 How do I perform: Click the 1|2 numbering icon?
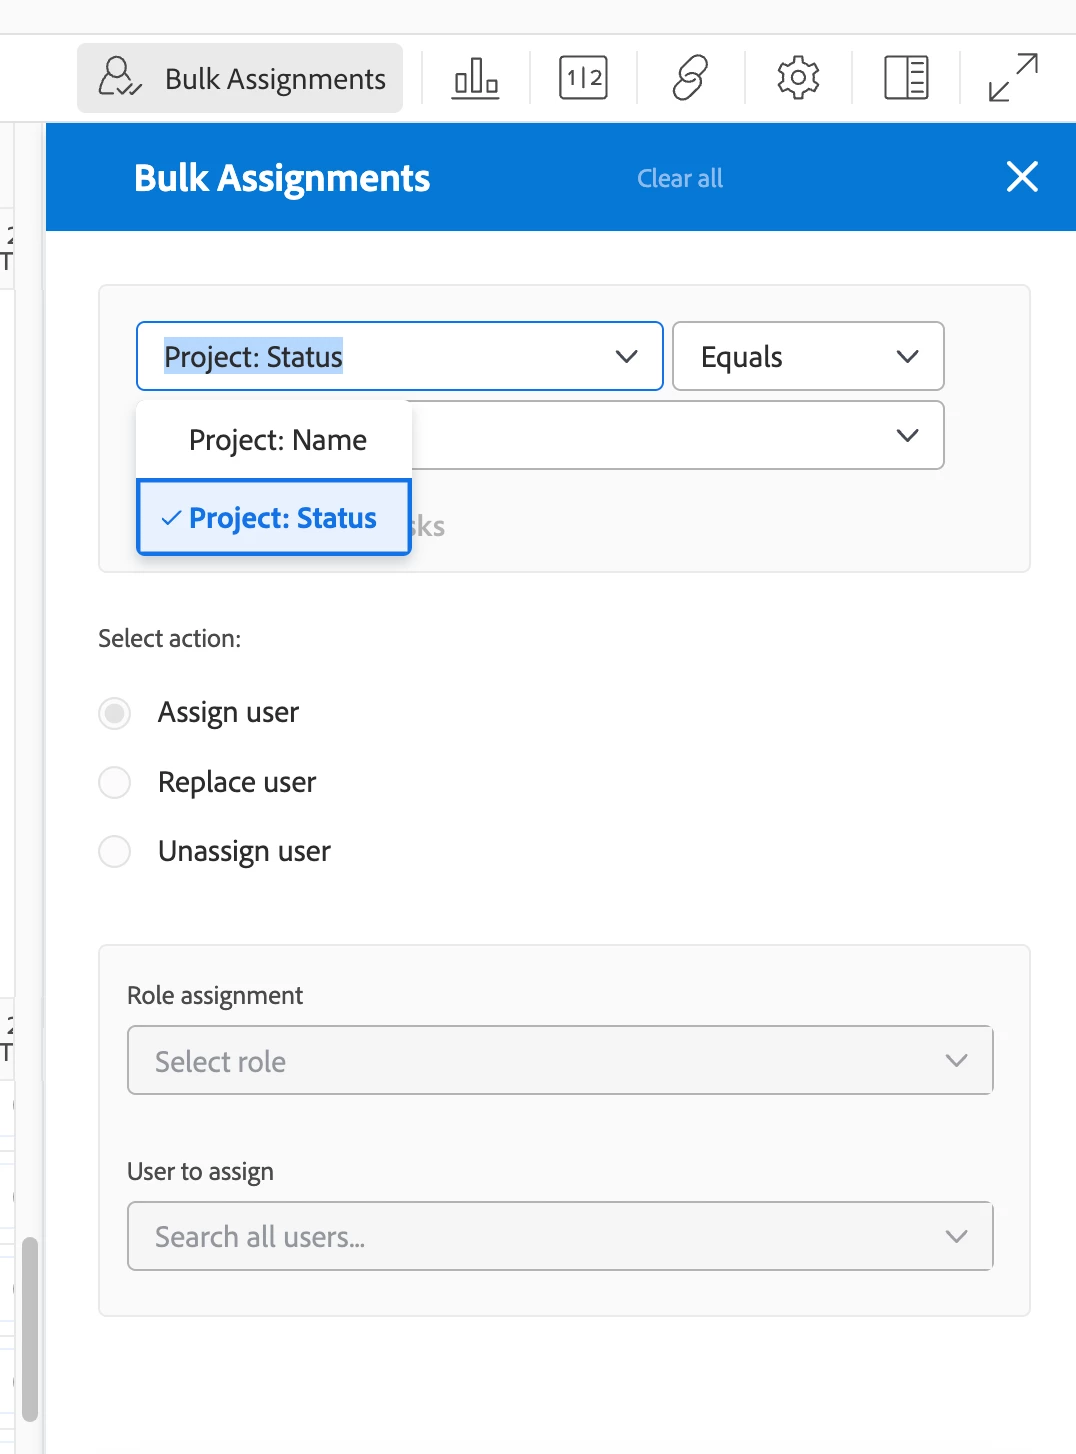(583, 78)
